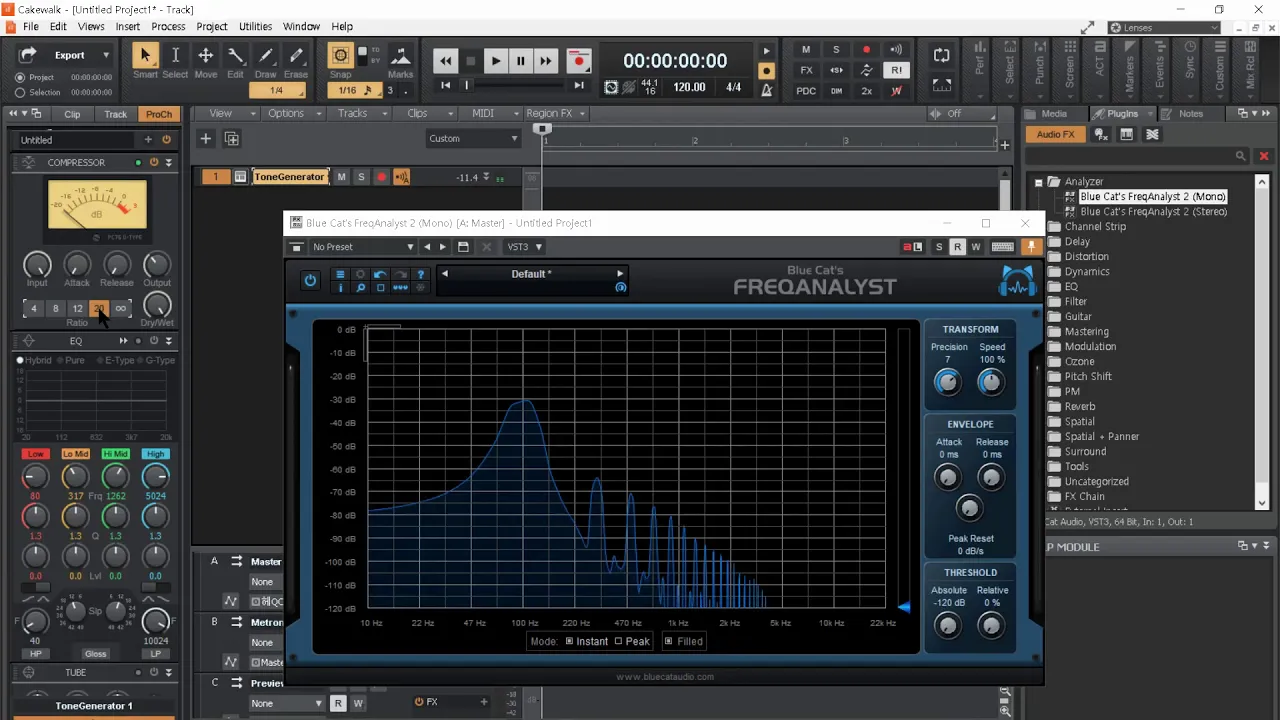The height and width of the screenshot is (720, 1280).
Task: Click the Pause transport button
Action: (x=520, y=61)
